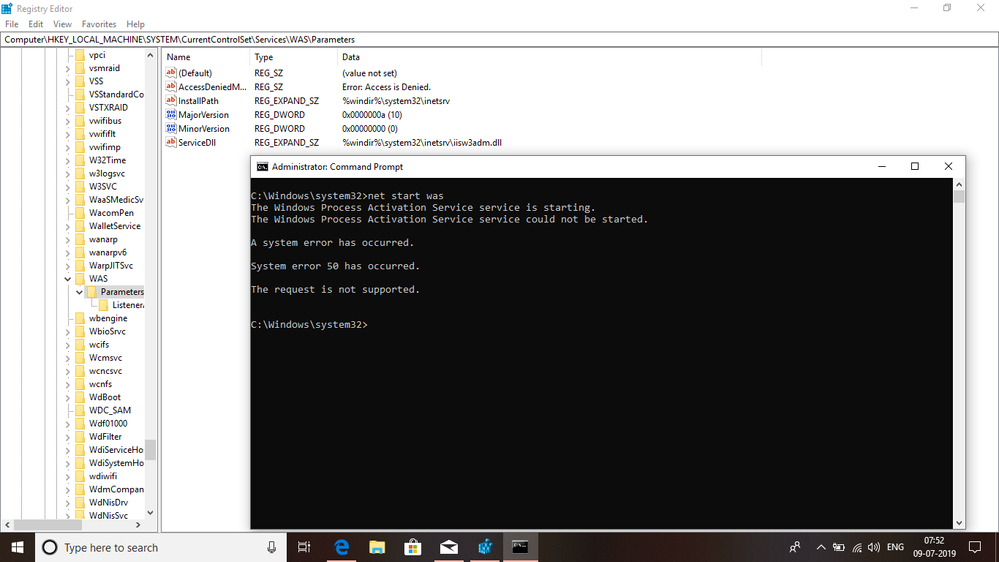999x562 pixels.
Task: Click the ServiceDll string value icon
Action: 171,143
